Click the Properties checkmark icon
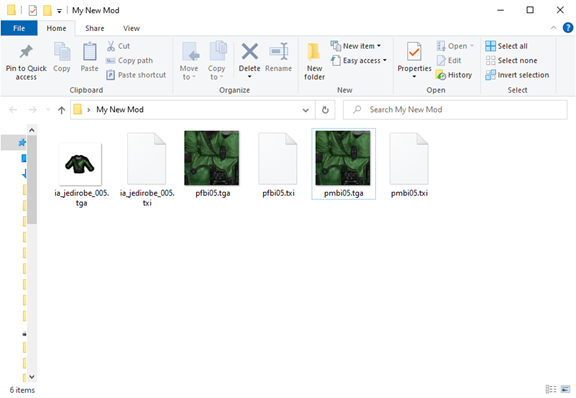 tap(414, 51)
